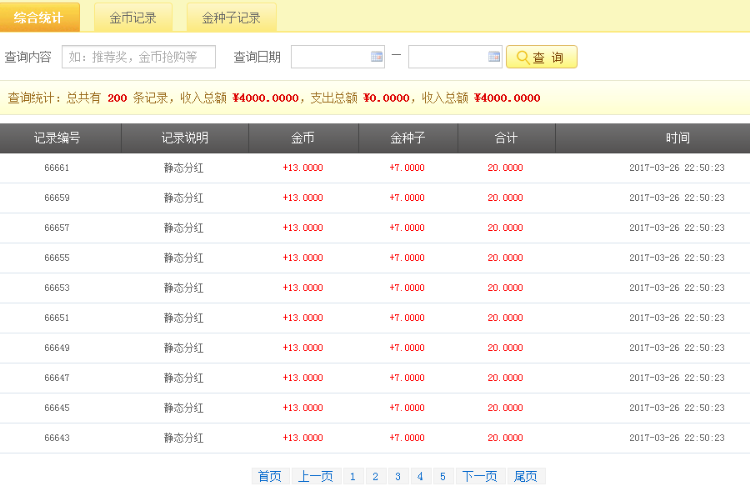The image size is (750, 491).
Task: Click the end date input field
Action: click(455, 57)
